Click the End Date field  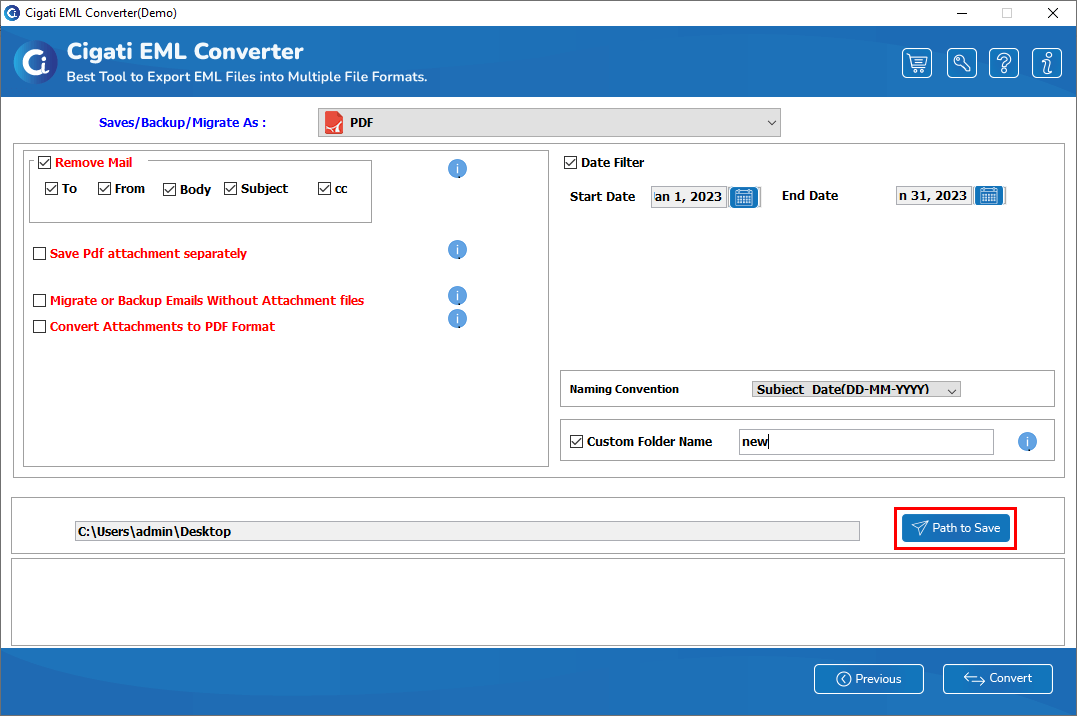point(933,196)
